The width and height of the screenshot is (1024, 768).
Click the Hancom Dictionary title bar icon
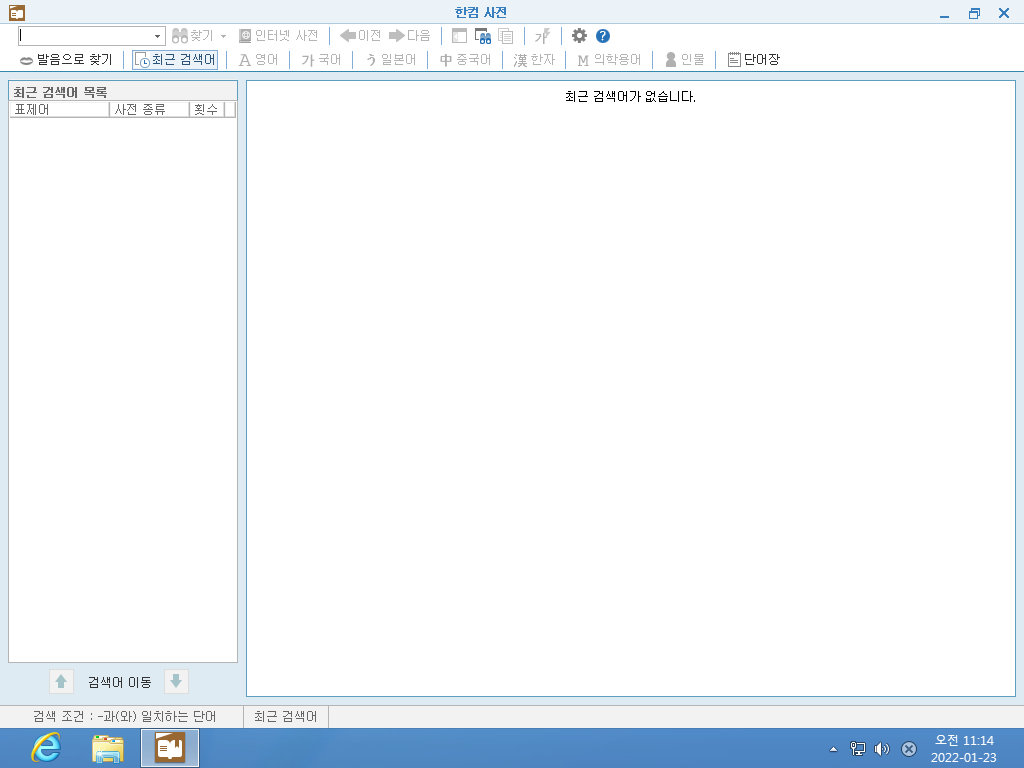coord(17,12)
